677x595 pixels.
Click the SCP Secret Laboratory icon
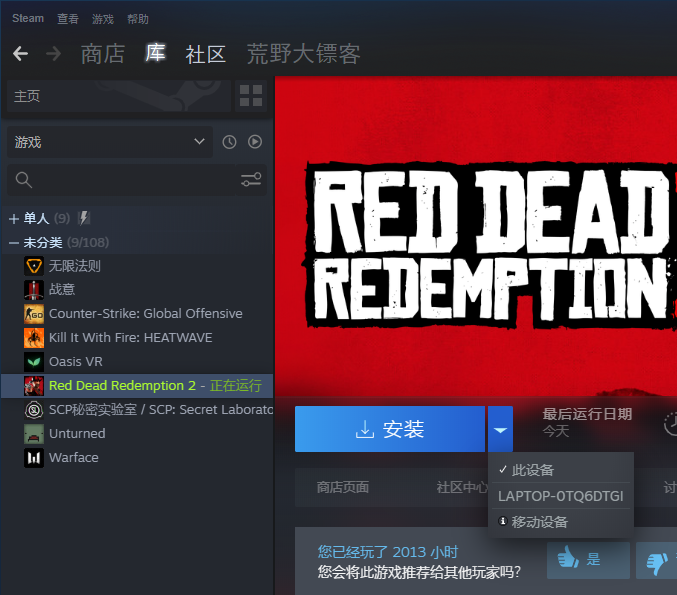point(34,410)
